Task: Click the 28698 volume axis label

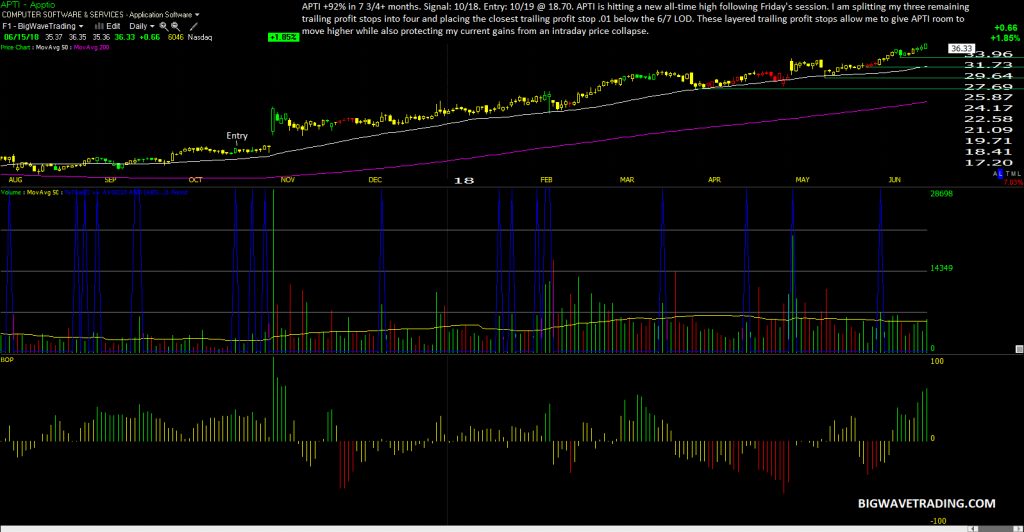Action: click(941, 194)
